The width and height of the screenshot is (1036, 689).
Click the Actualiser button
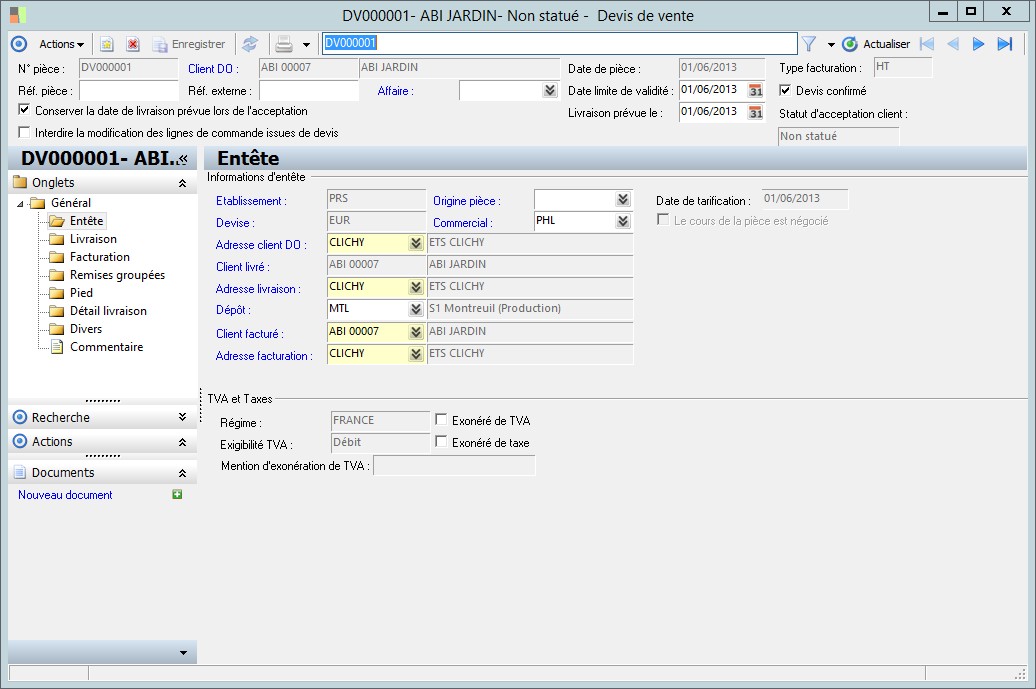[877, 44]
